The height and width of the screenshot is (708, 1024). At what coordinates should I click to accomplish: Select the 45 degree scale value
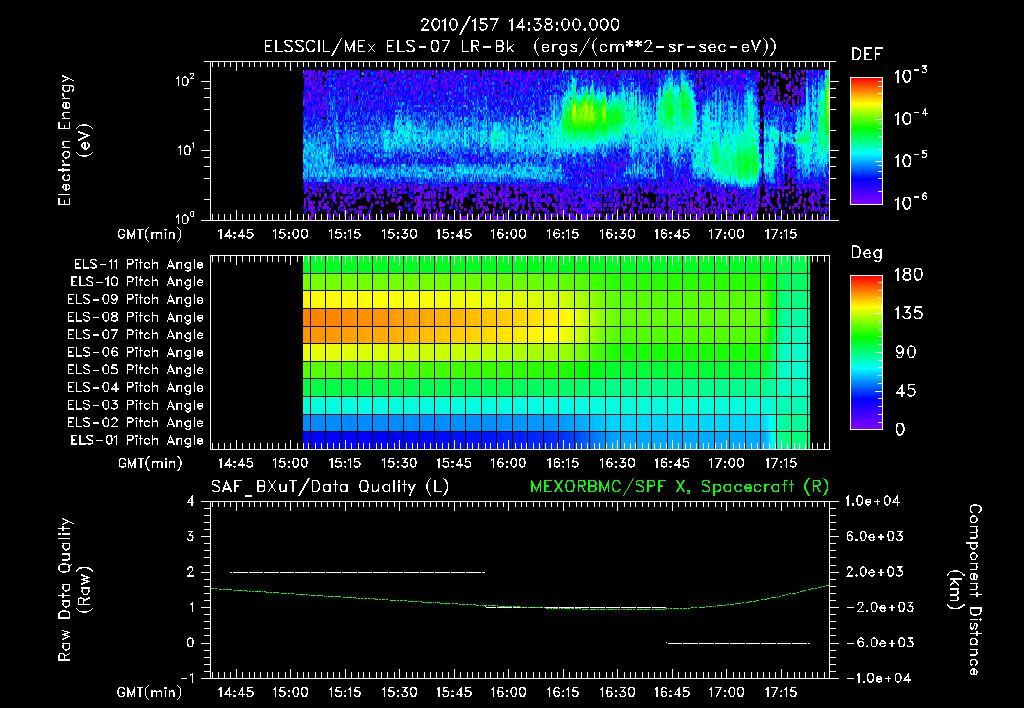pos(906,391)
